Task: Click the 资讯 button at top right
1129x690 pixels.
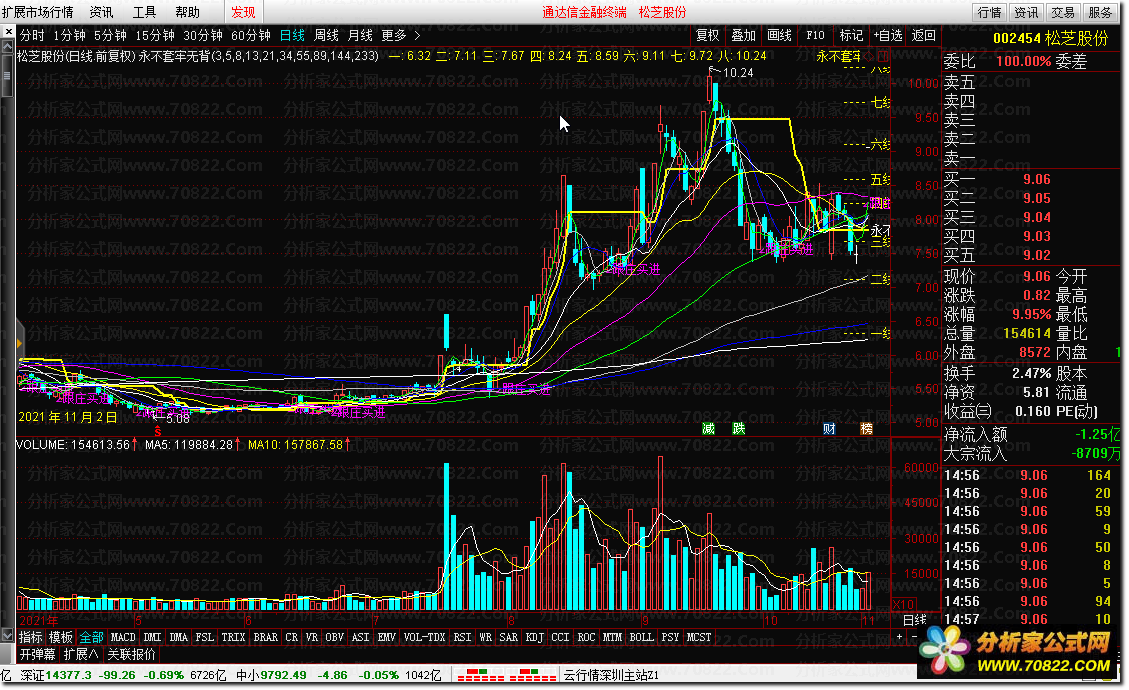Action: coord(1026,12)
